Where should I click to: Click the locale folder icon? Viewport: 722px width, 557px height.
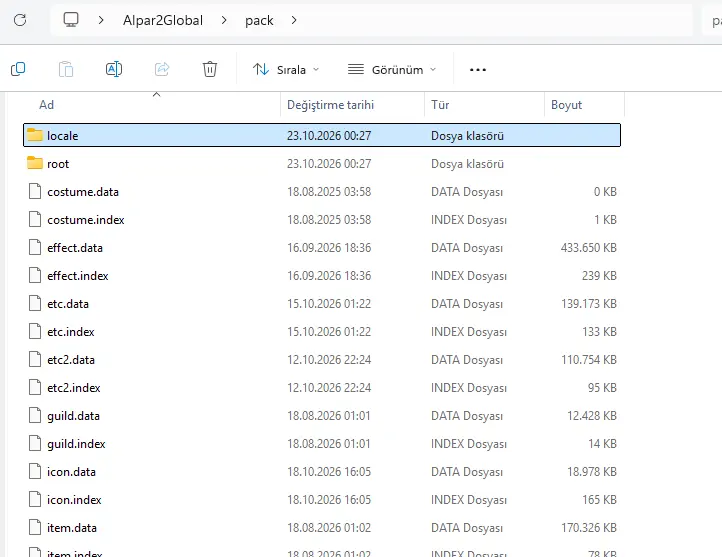pyautogui.click(x=35, y=135)
